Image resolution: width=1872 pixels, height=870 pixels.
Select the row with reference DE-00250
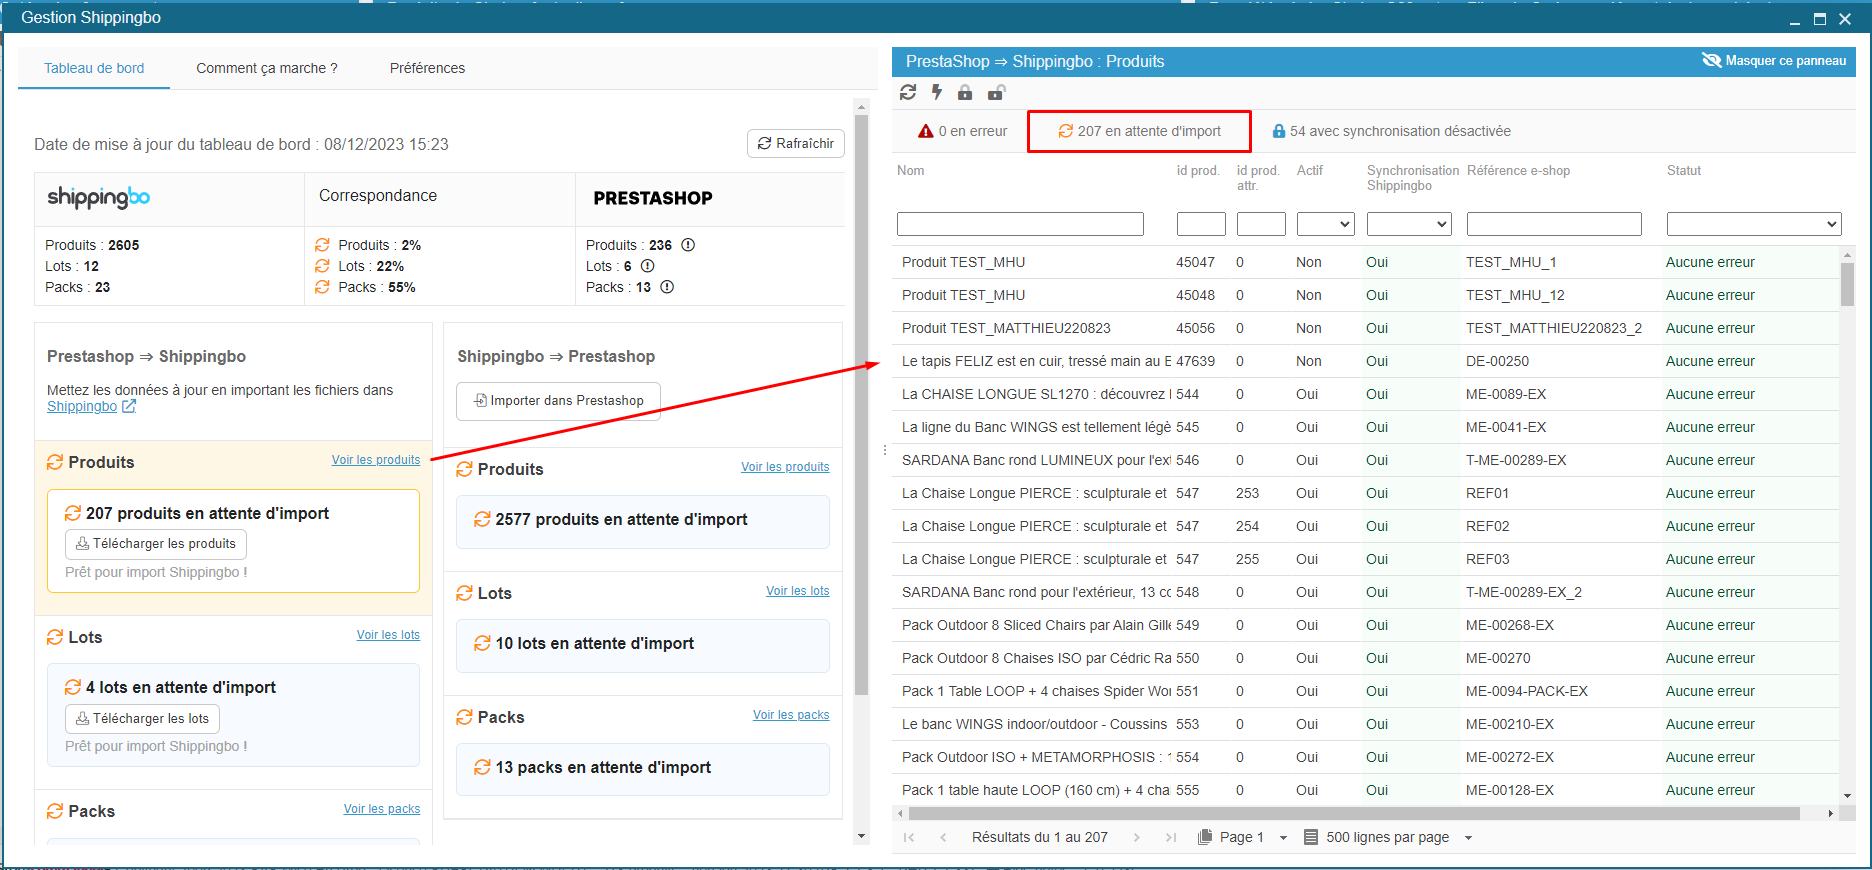(x=1366, y=361)
